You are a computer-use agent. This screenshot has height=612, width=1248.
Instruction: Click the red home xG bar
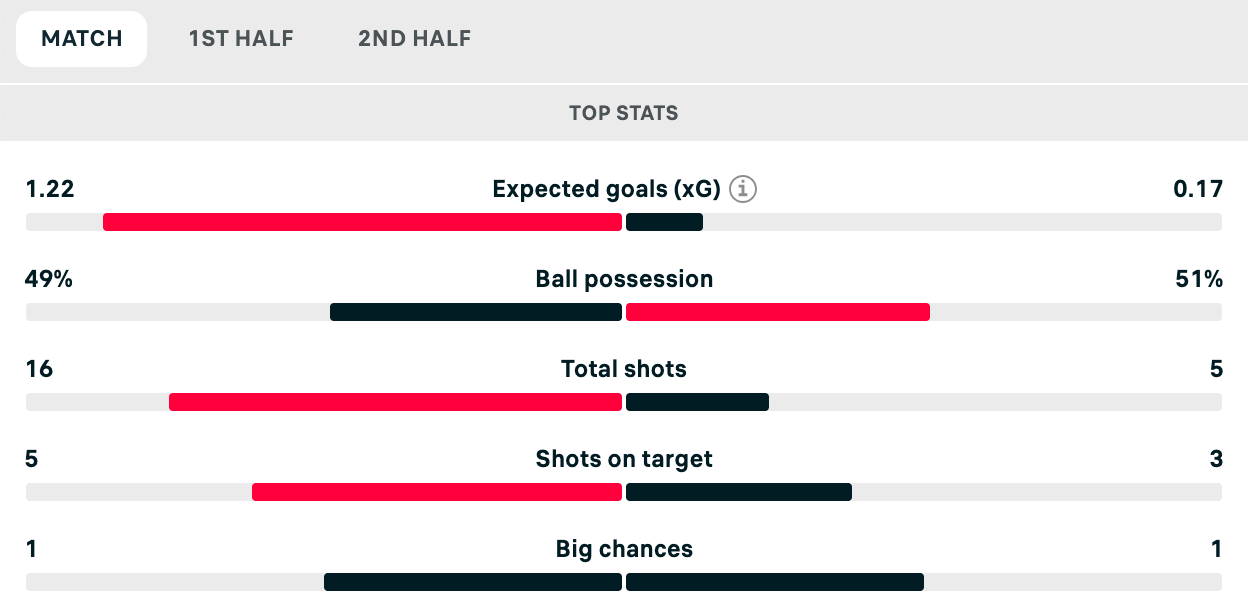coord(362,222)
